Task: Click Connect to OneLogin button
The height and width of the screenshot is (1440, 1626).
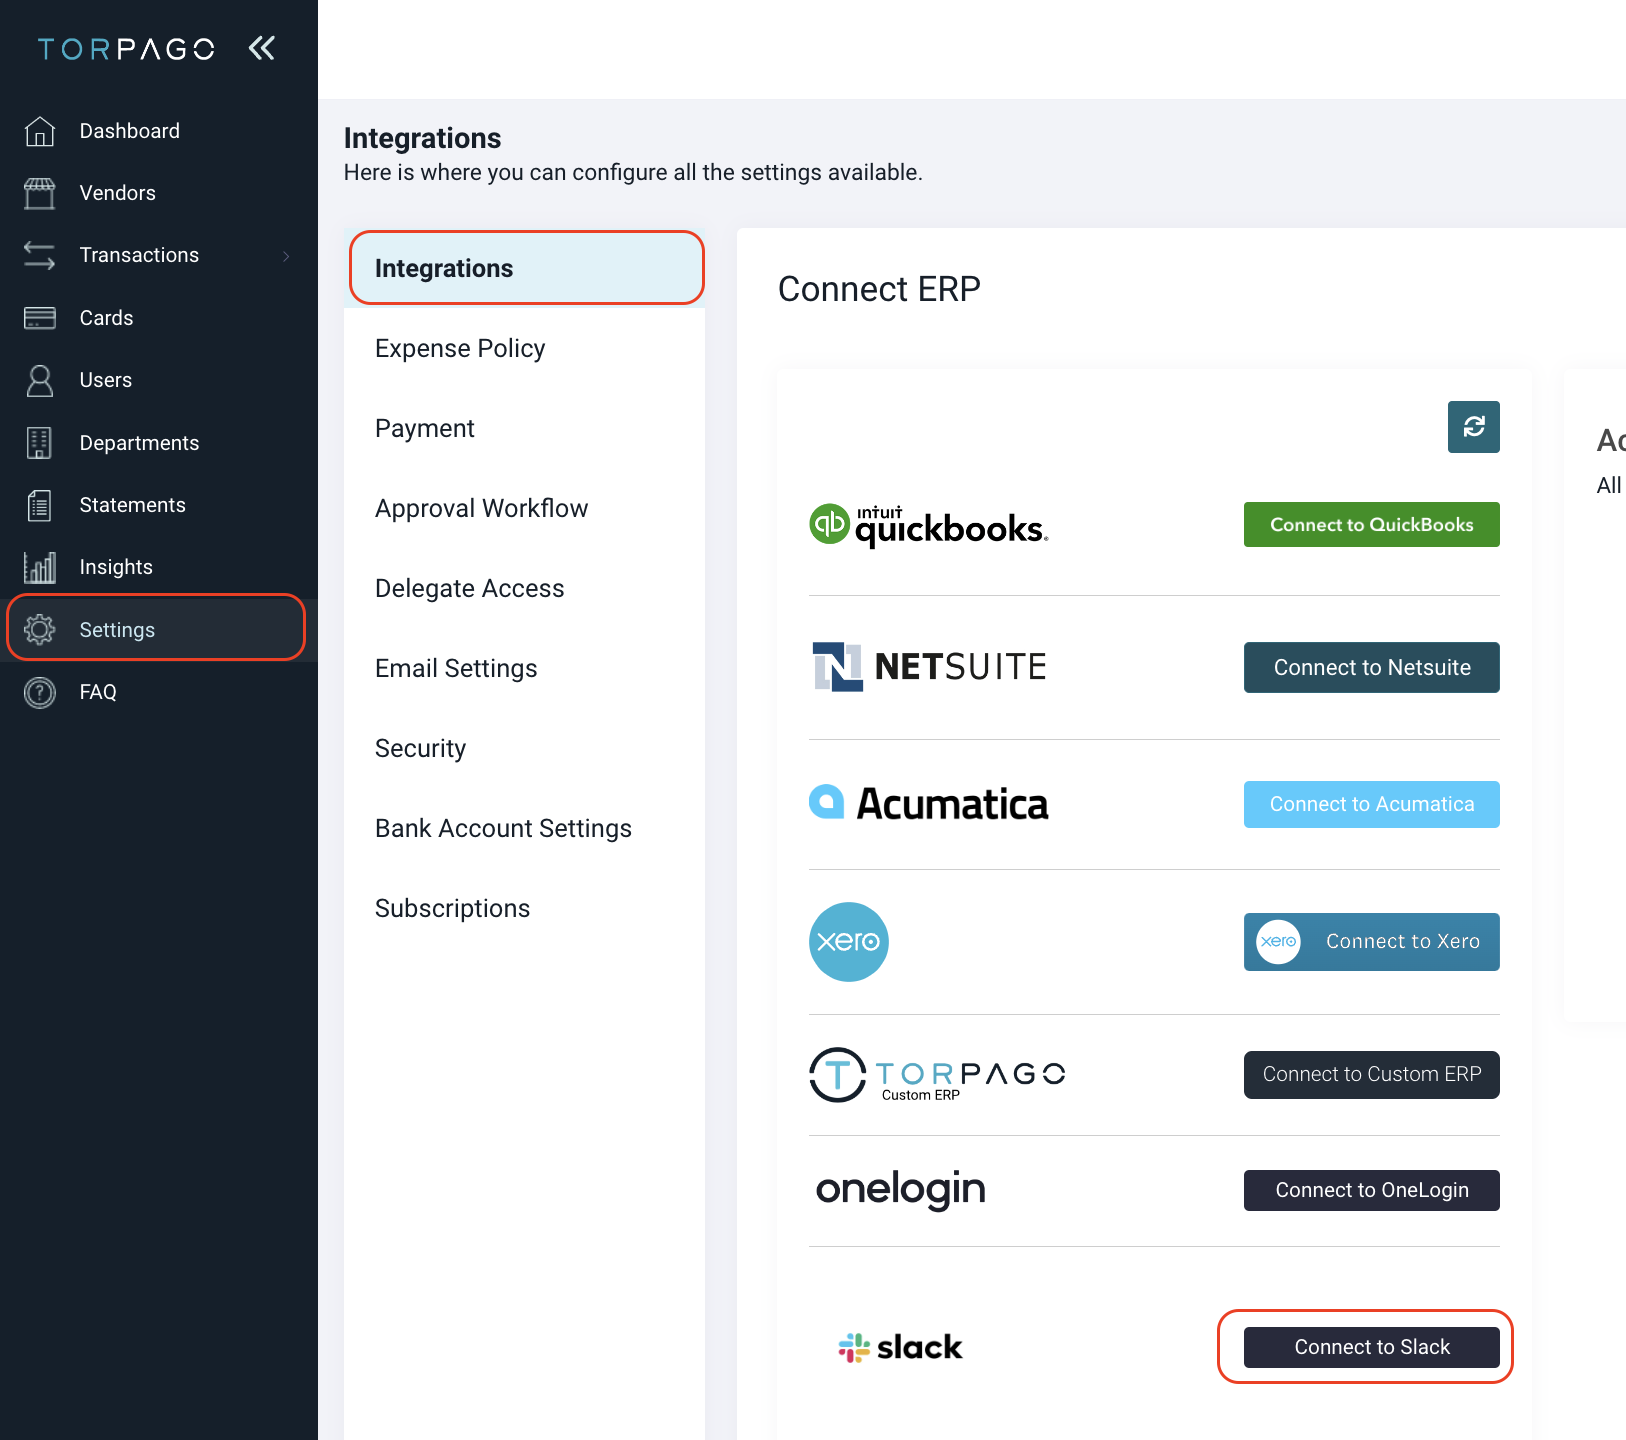Action: click(1372, 1190)
